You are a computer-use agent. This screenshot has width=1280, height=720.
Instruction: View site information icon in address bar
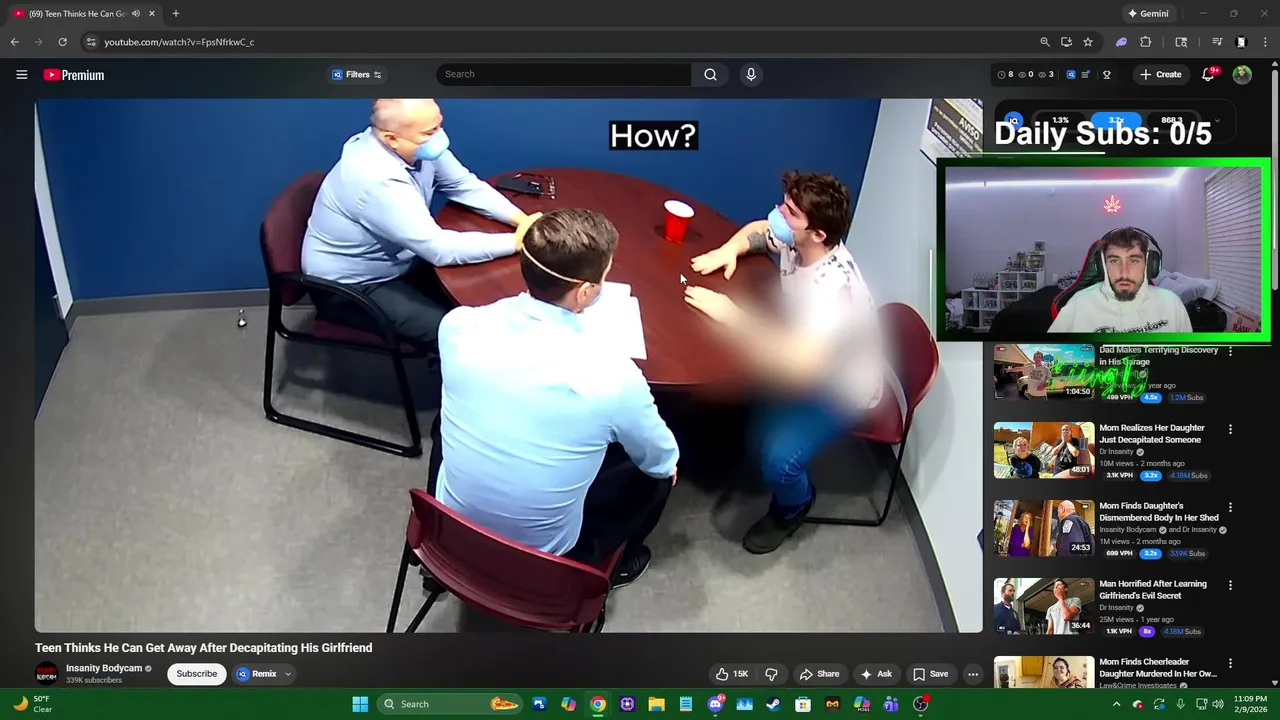click(x=91, y=42)
